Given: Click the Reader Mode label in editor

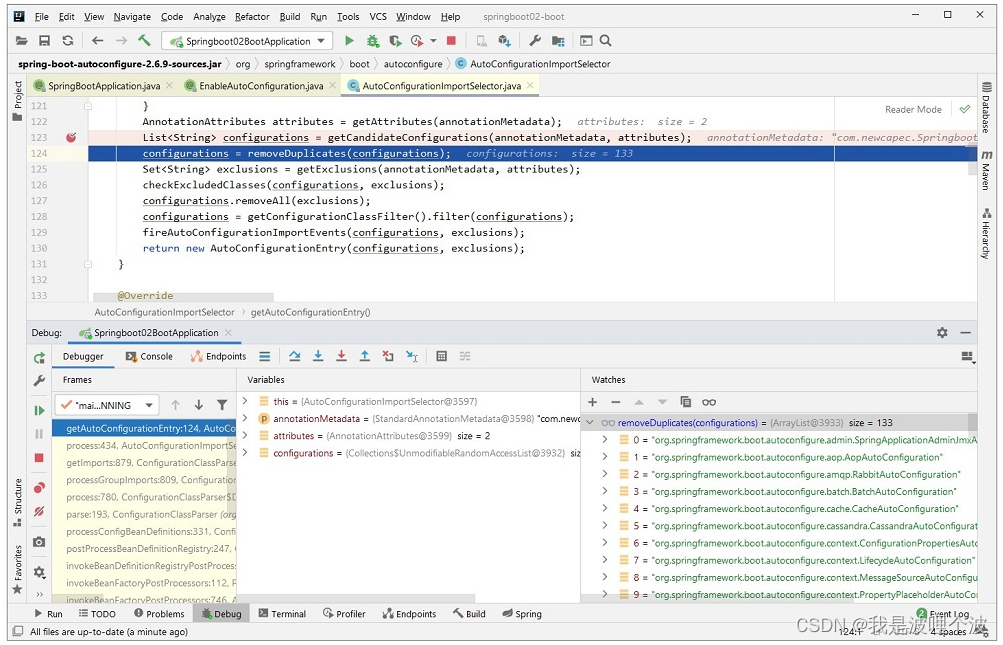Looking at the screenshot, I should (913, 109).
